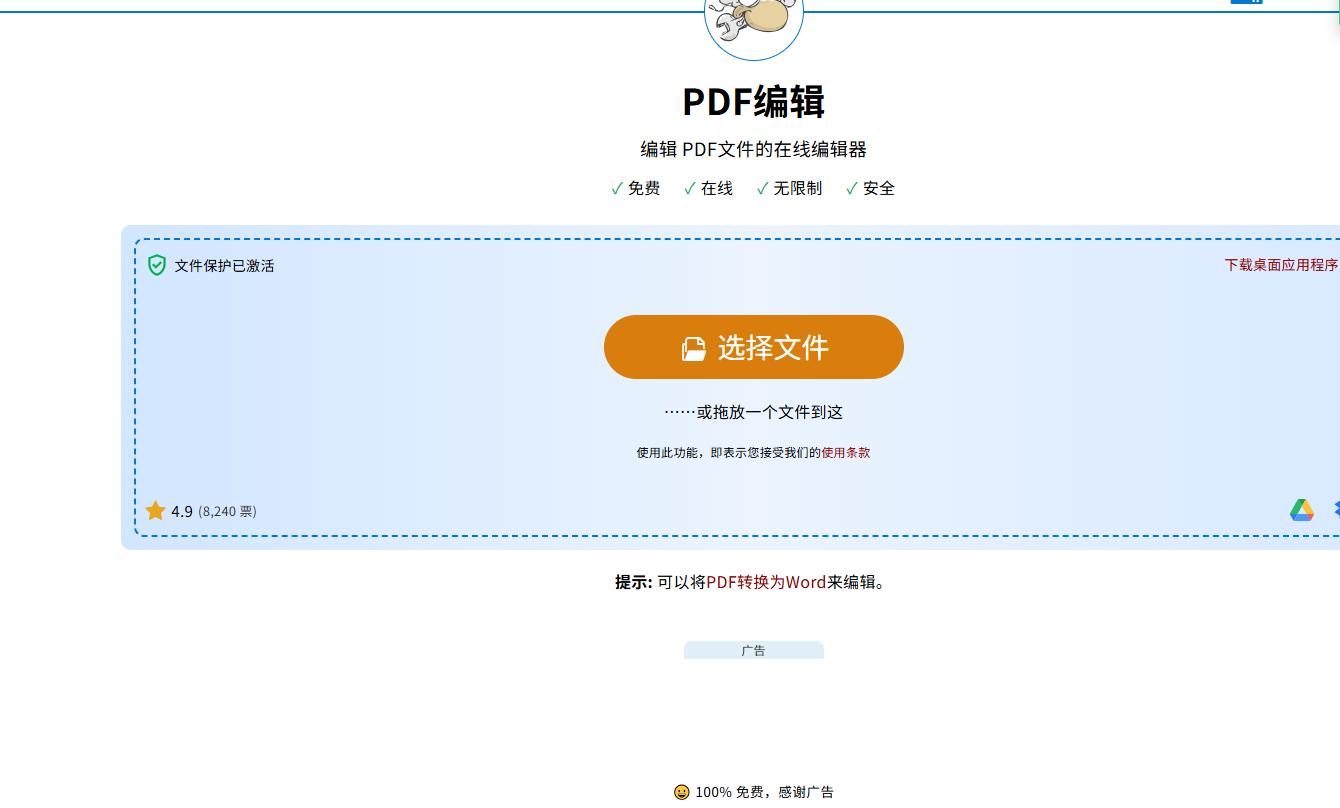Open the 下载桌面应用程序 link
1340x808 pixels.
tap(1281, 265)
